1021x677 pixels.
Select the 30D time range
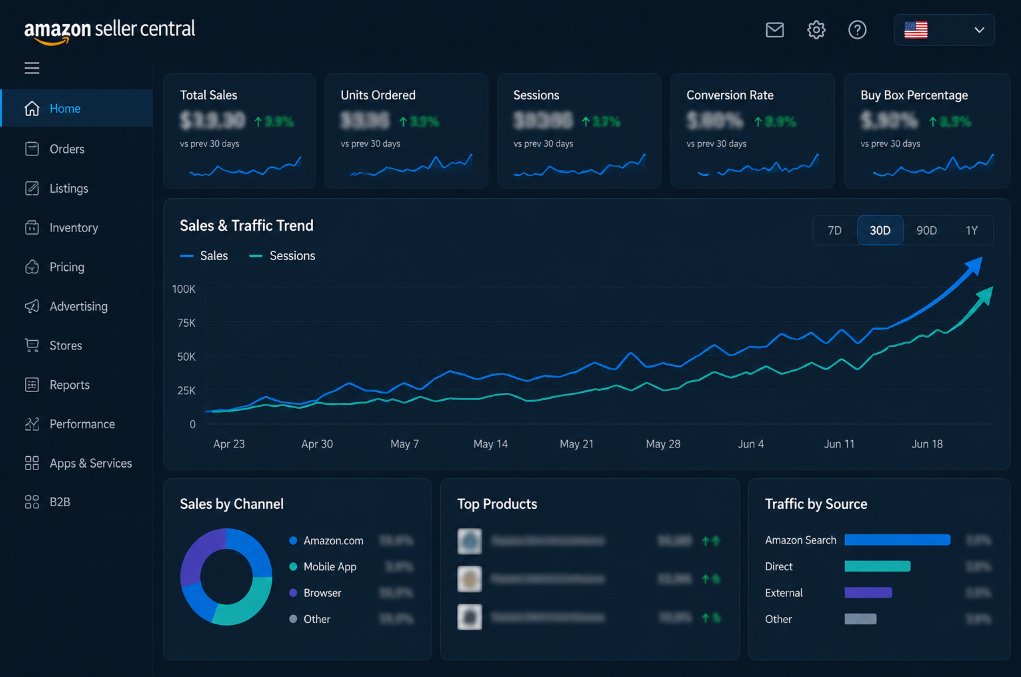click(880, 230)
